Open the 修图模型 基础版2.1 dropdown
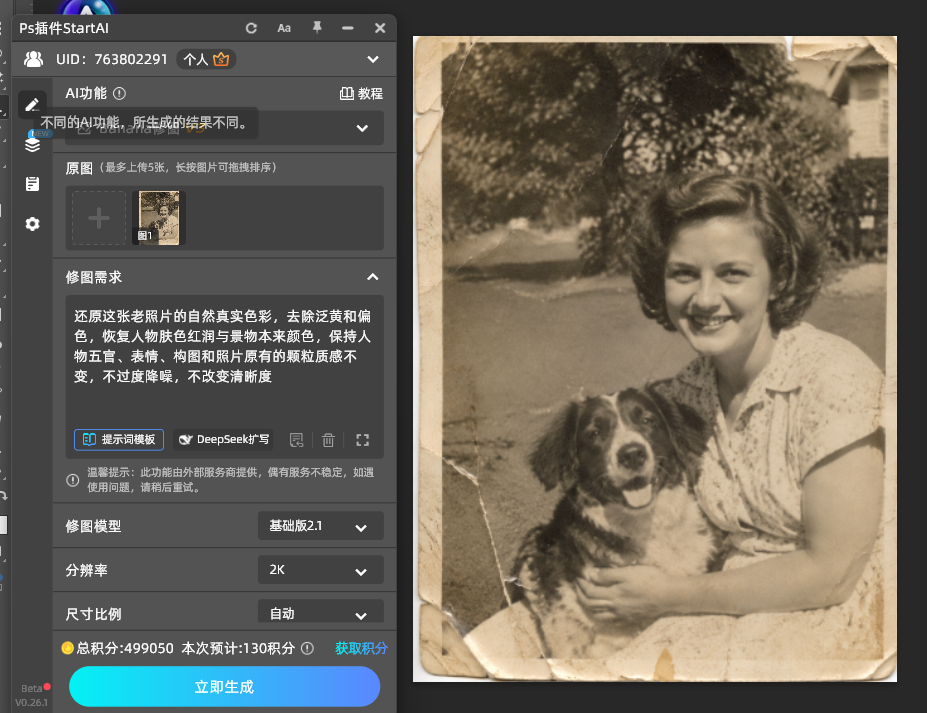This screenshot has width=927, height=713. click(320, 526)
